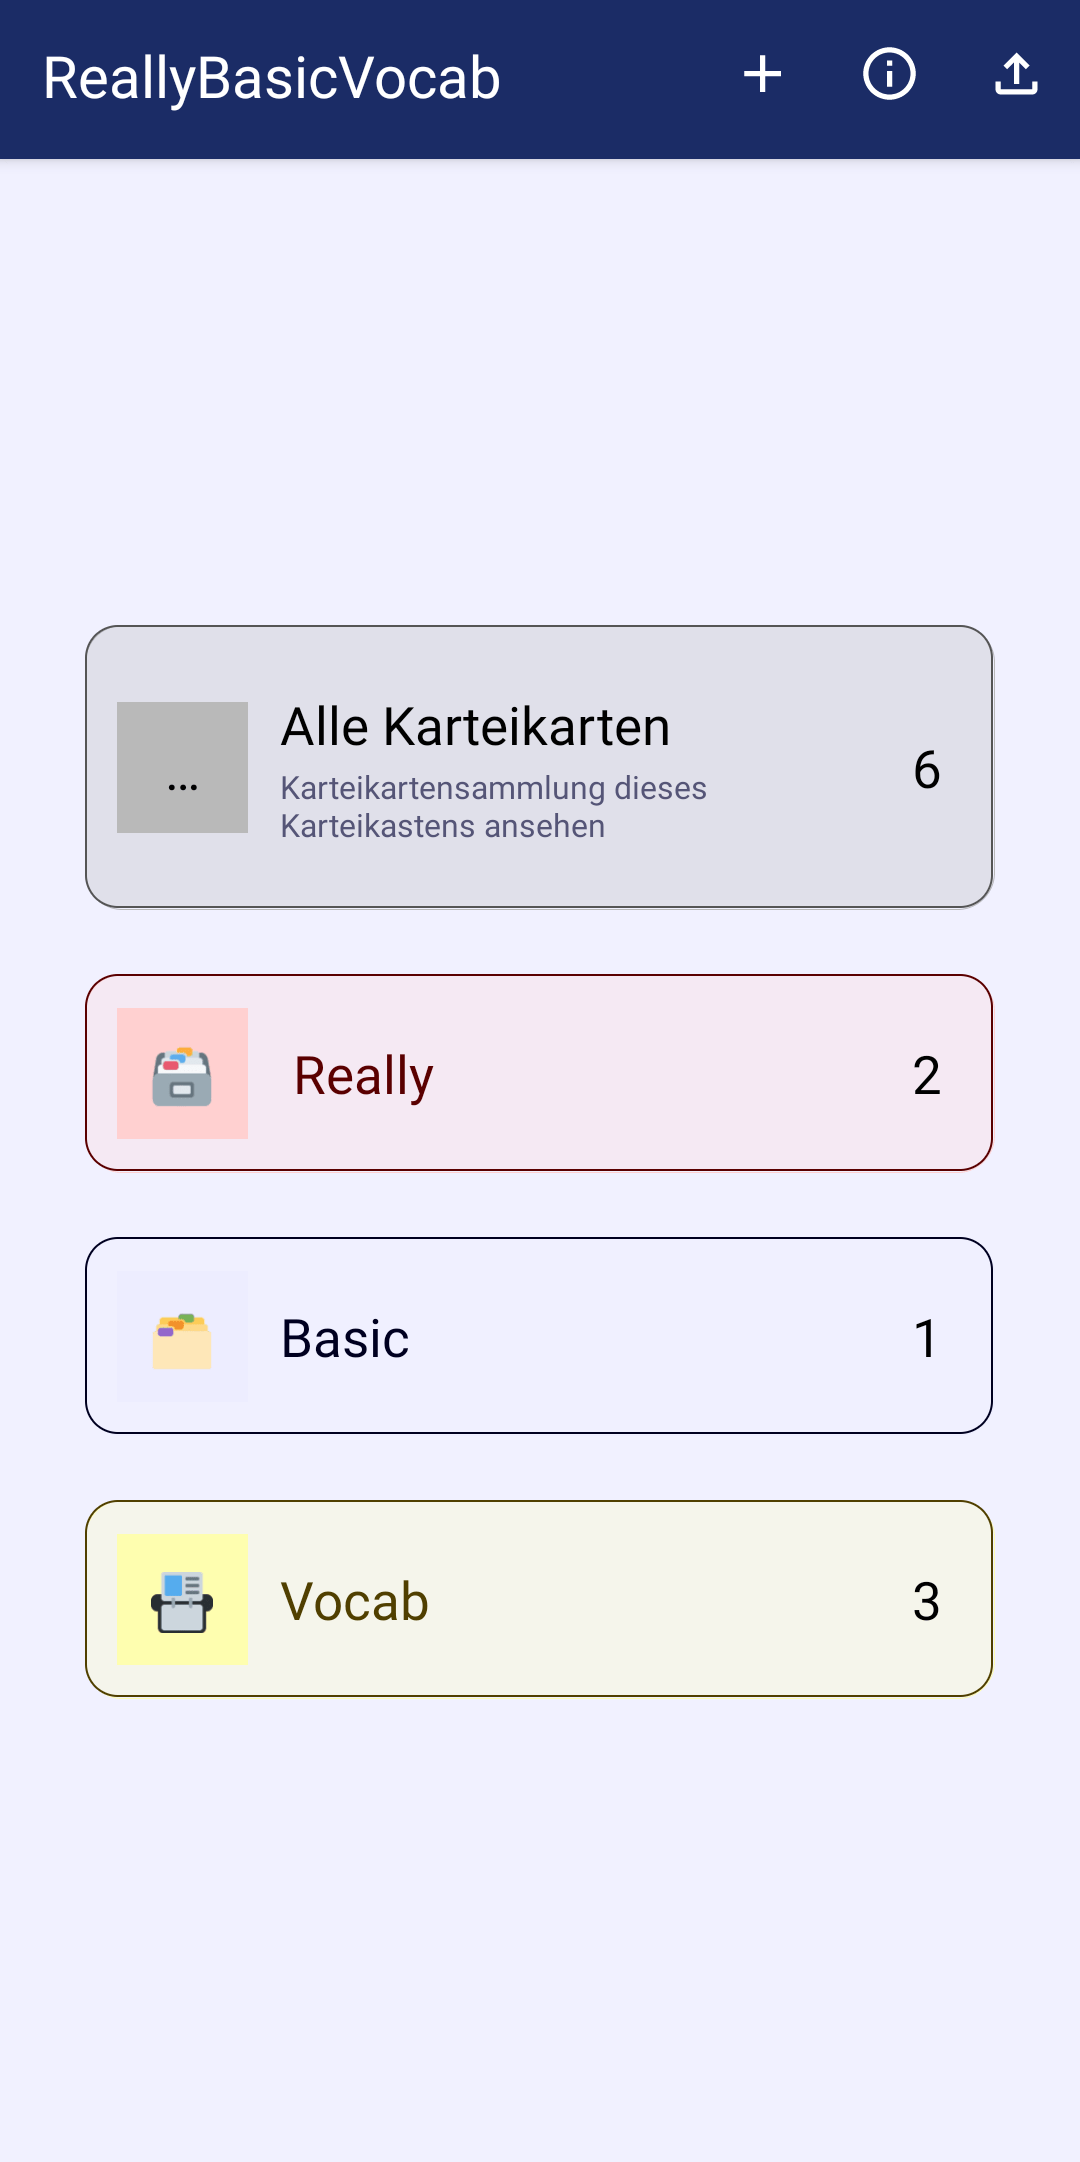Select the Basic collection title
Screen dimensions: 1080x2162
345,1339
